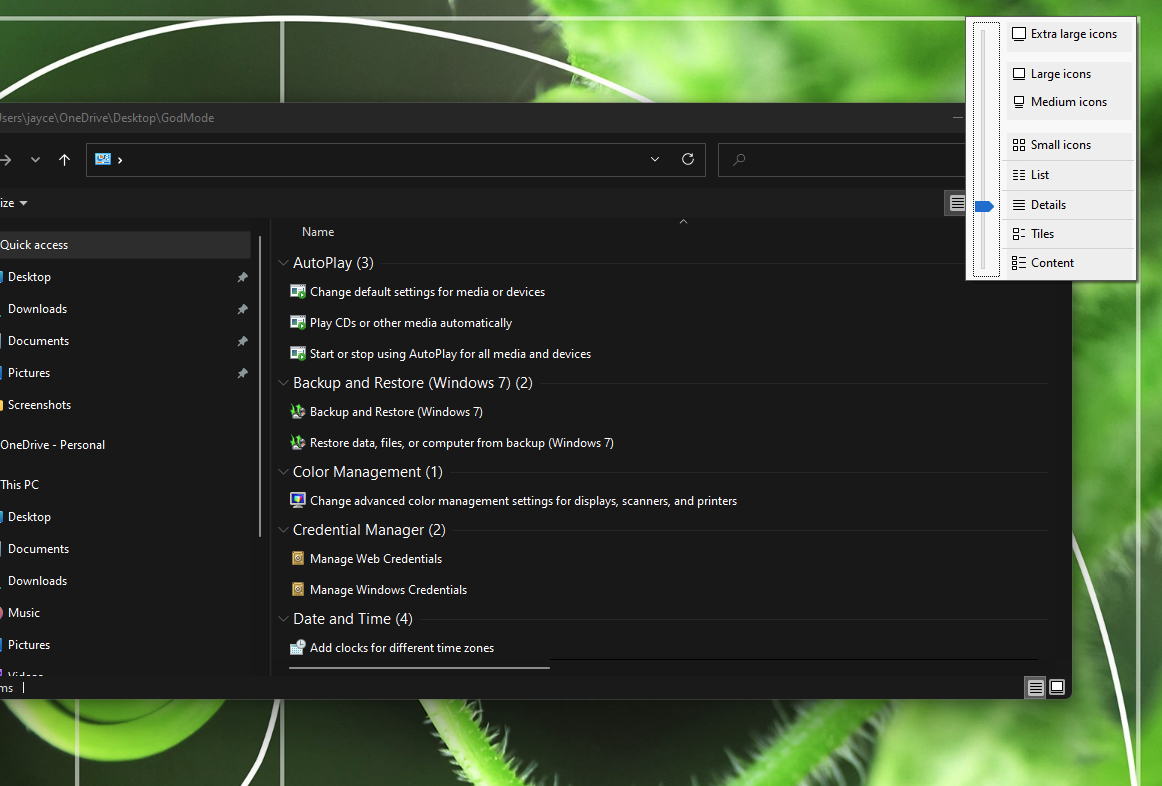Screen dimensions: 1162x786
Task: Select Details view option
Action: (x=1069, y=205)
